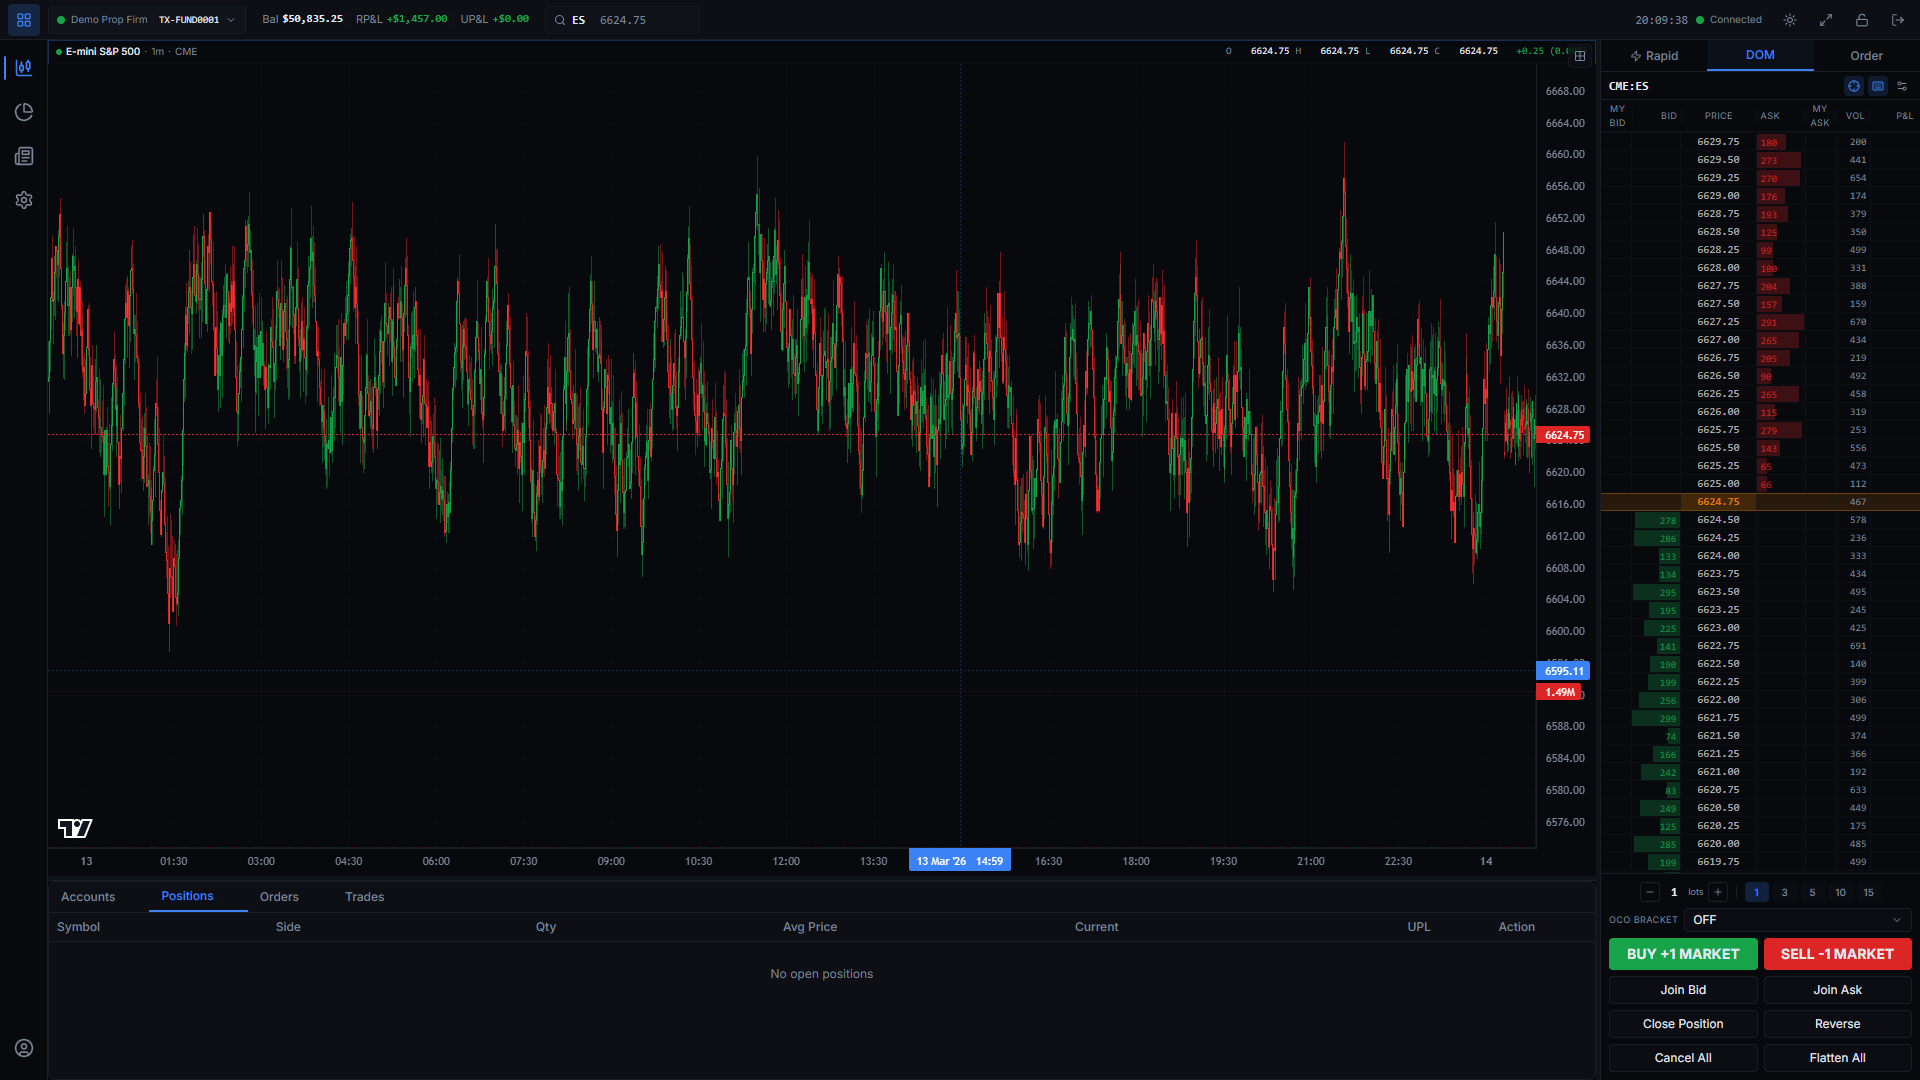Click the fullscreen expand arrows icon
The image size is (1920, 1080).
[x=1826, y=20]
